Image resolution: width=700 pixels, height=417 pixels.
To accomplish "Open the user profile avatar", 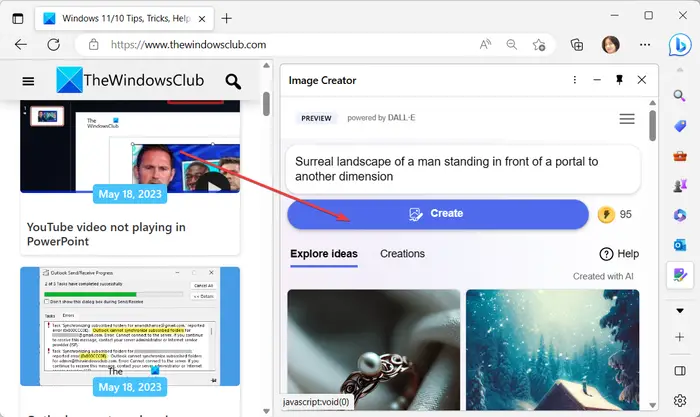I will 610,45.
